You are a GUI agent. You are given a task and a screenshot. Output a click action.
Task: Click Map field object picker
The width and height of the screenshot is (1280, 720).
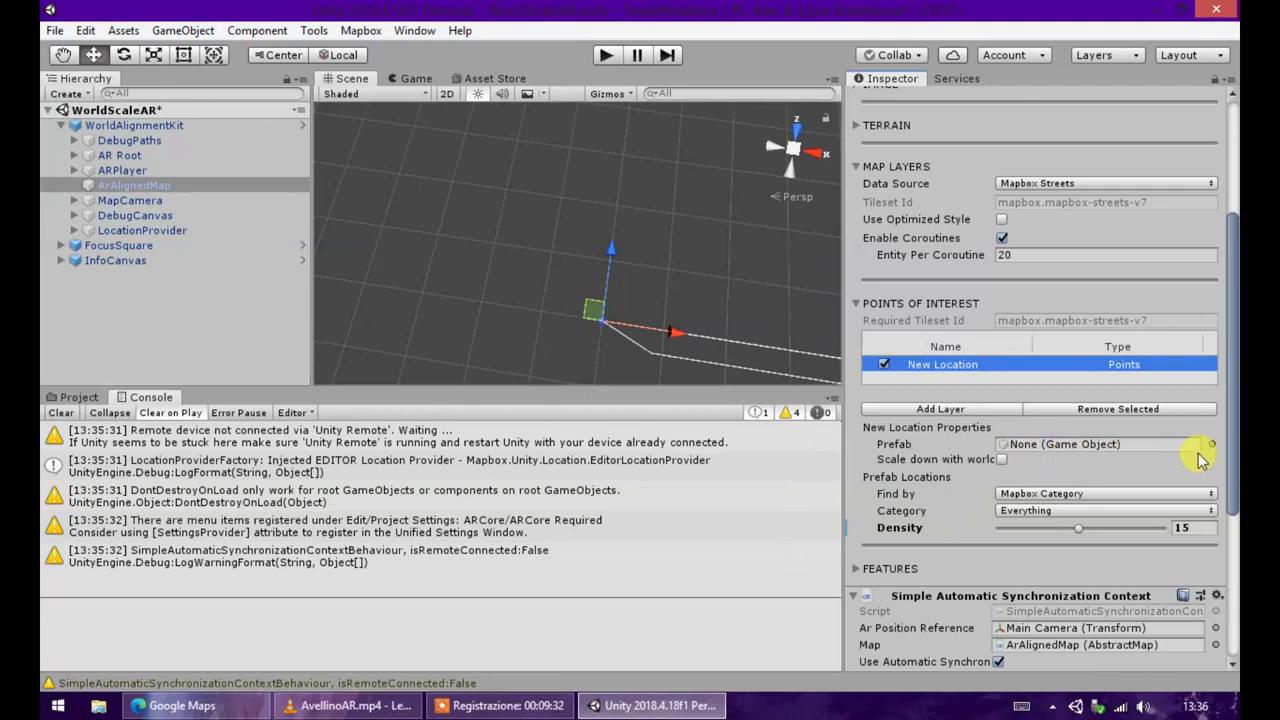click(x=1215, y=645)
